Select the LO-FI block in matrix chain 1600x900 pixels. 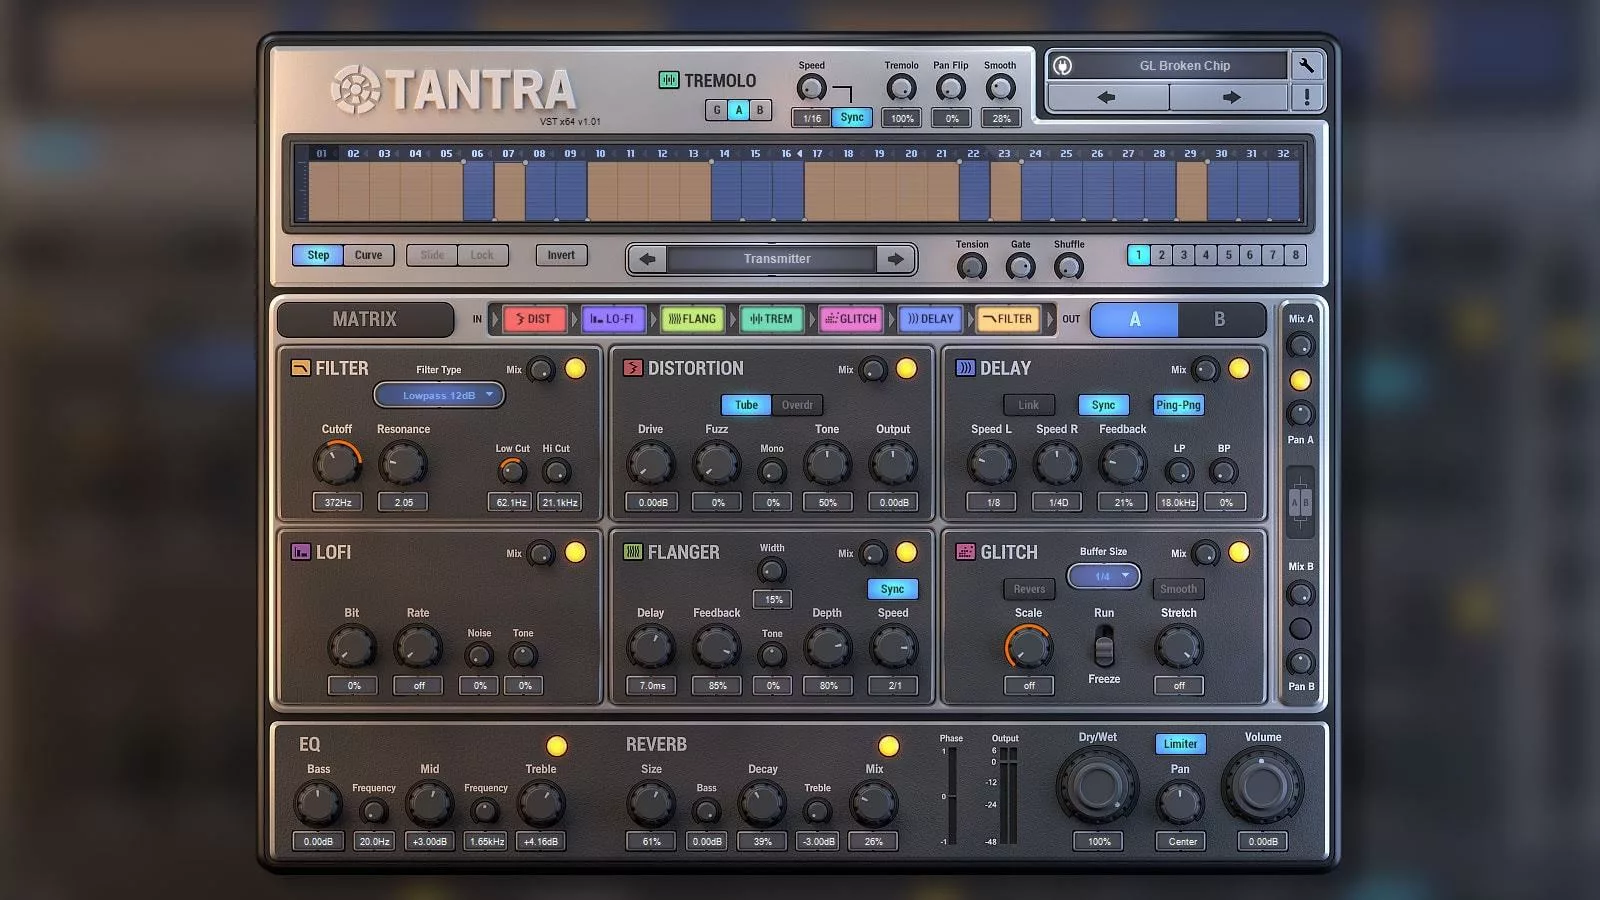613,319
